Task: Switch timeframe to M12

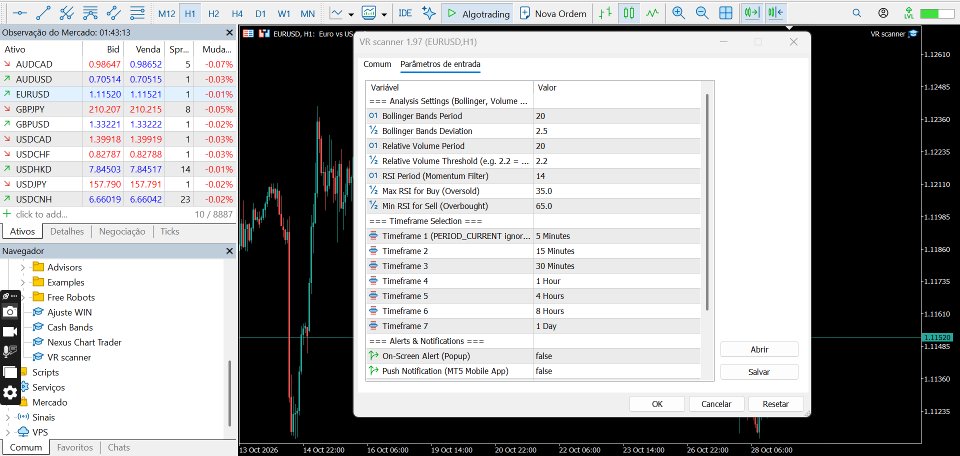Action: click(167, 13)
